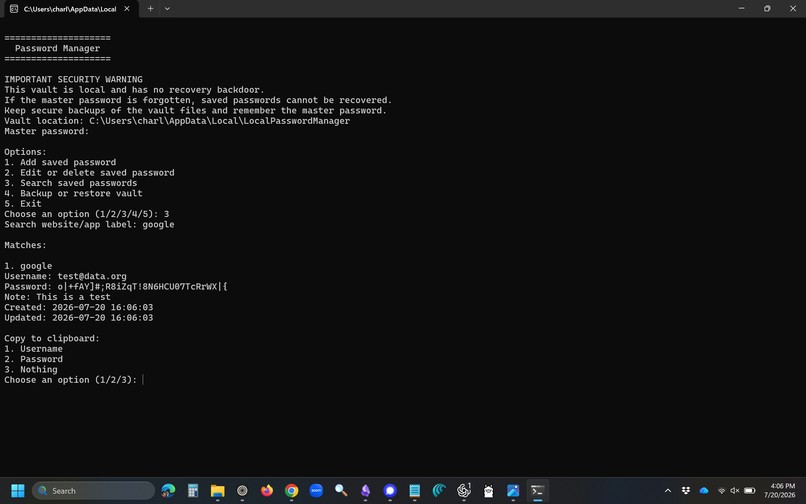Click the "Copy to clipboard:" heading
806x504 pixels.
click(x=52, y=338)
